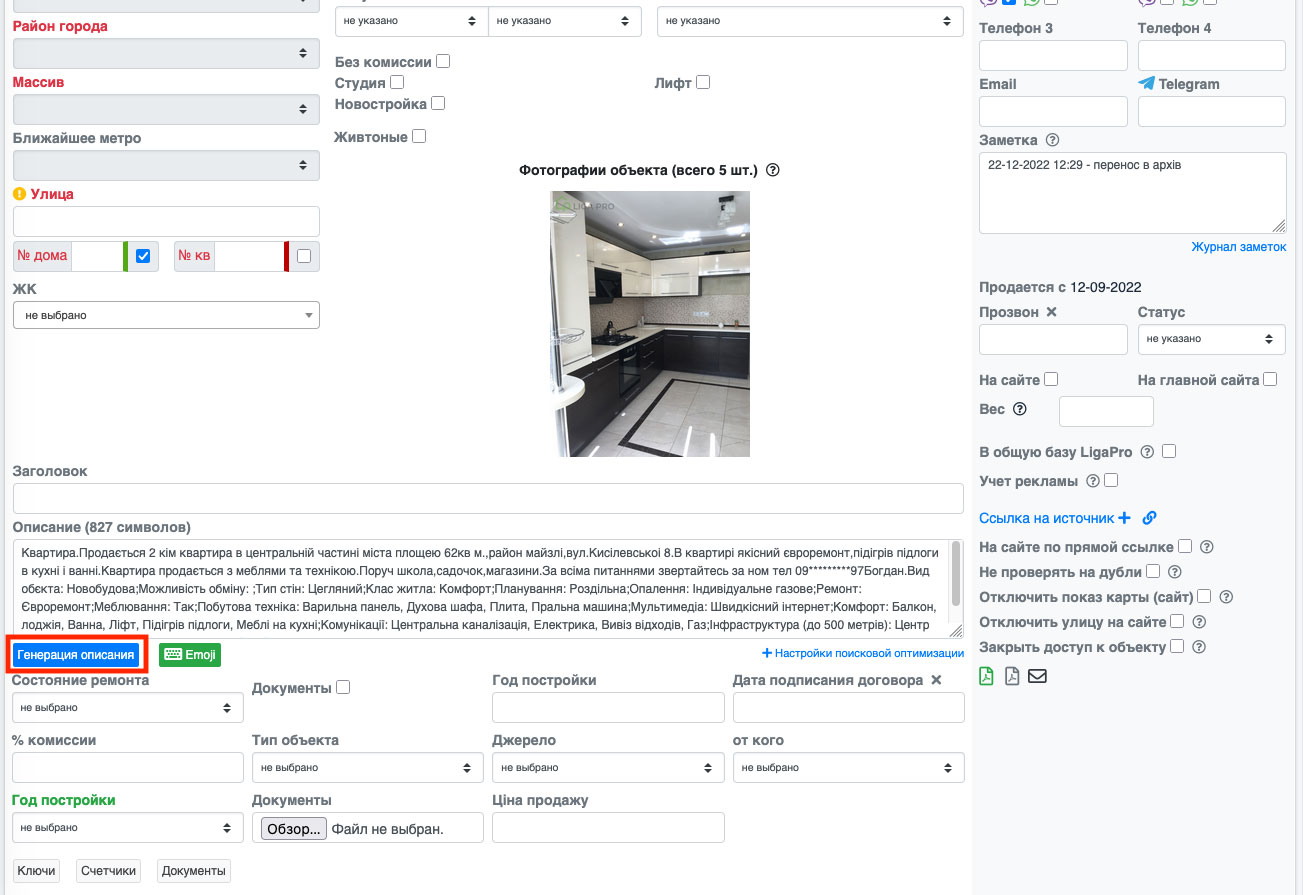Enable the Без комиссии checkbox
This screenshot has height=895, width=1303.
click(x=443, y=62)
